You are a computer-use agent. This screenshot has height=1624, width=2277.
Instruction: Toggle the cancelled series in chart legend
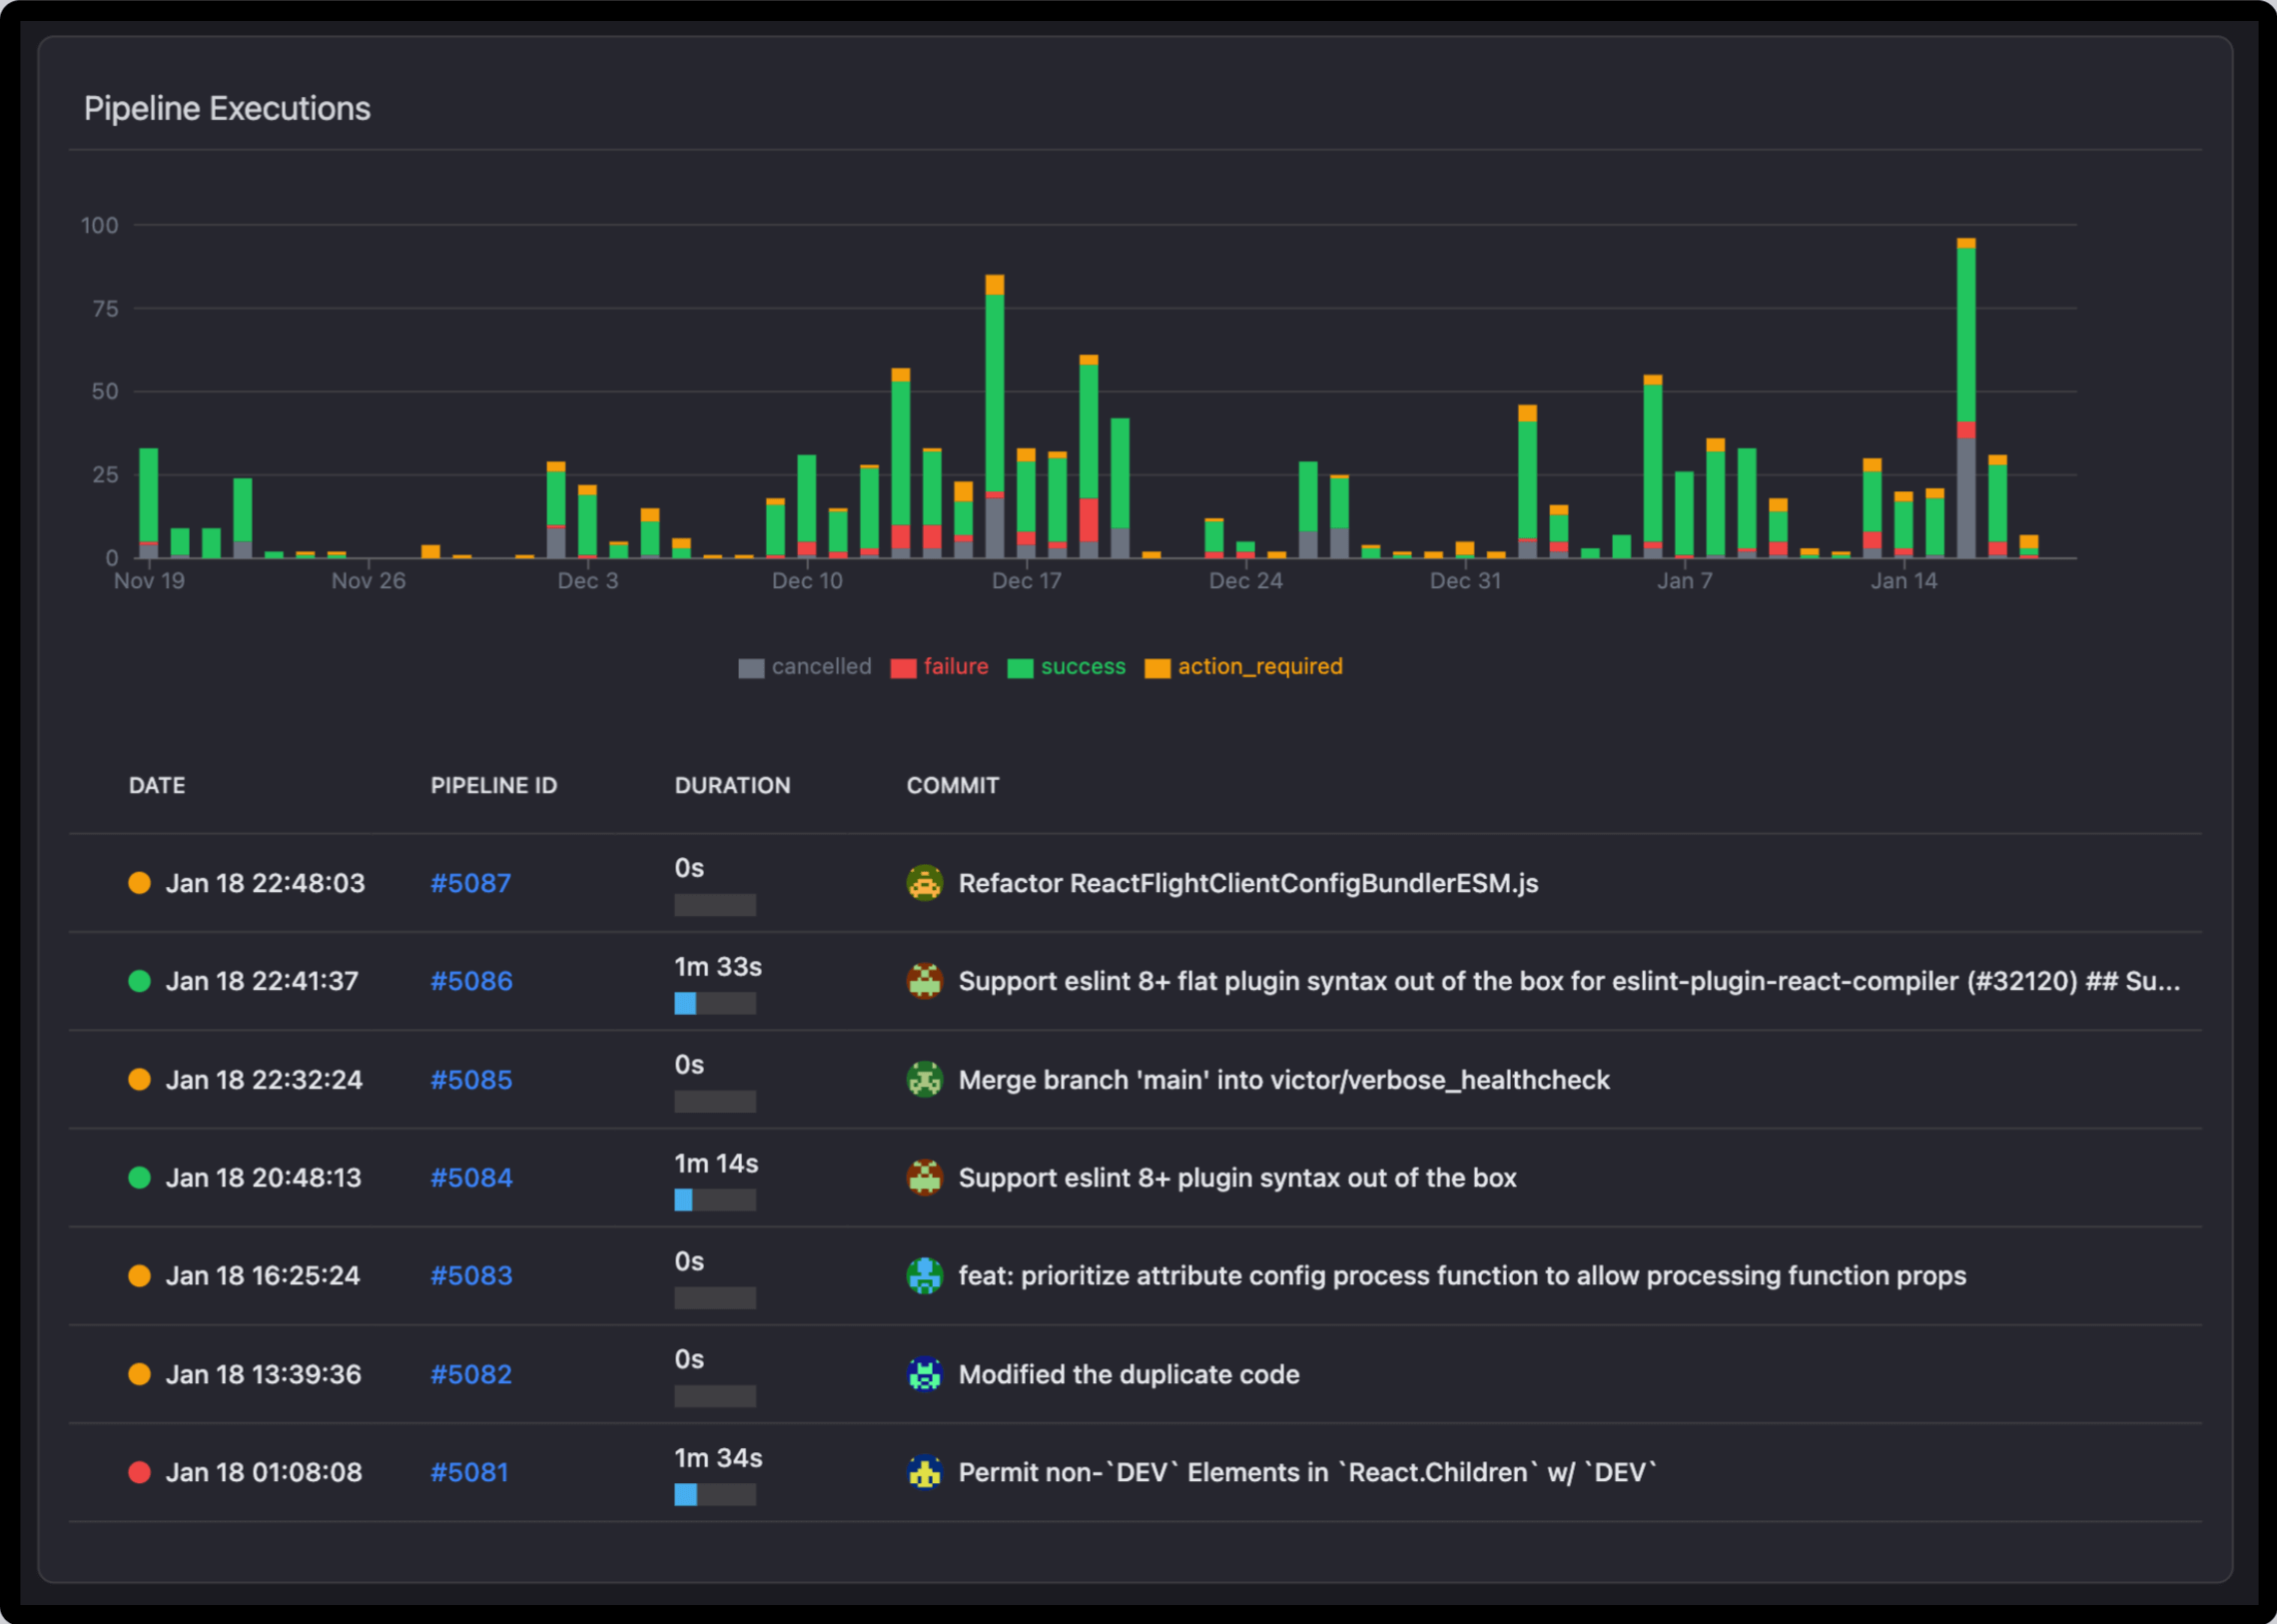820,667
